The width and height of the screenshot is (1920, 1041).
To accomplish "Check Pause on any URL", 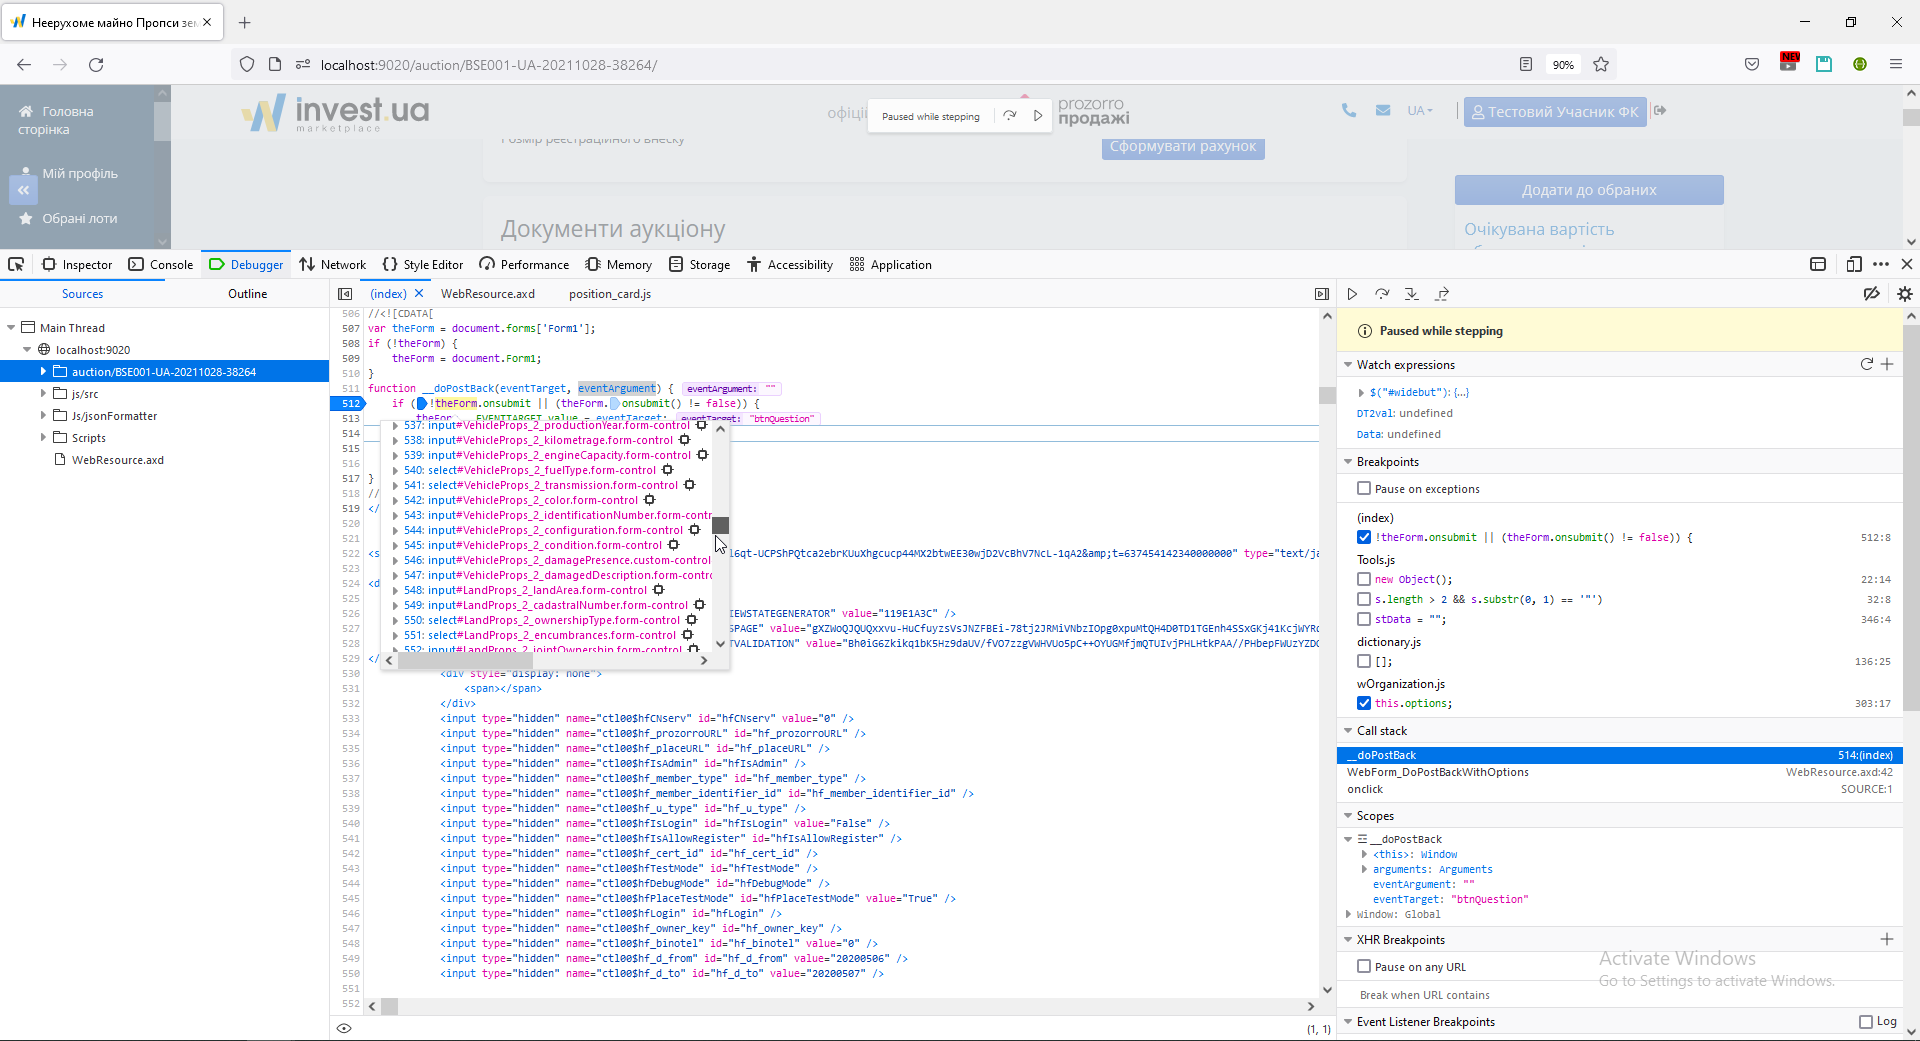I will (1364, 967).
